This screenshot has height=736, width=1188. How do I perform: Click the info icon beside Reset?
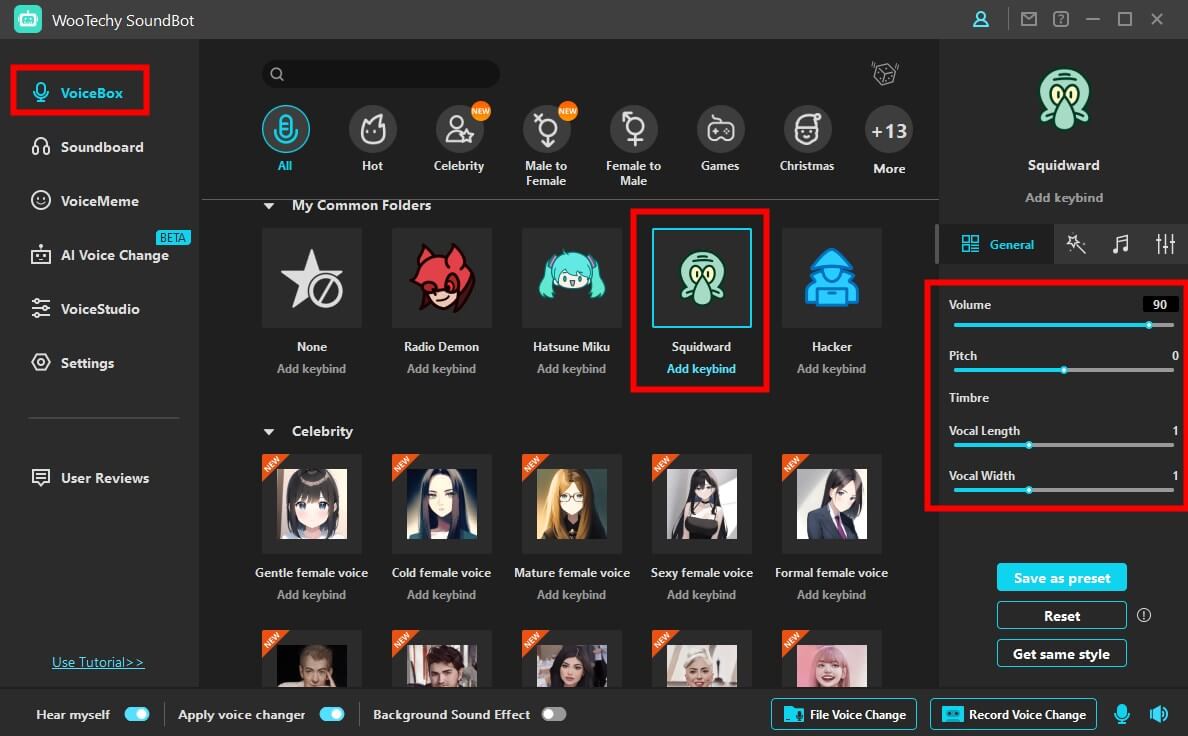pyautogui.click(x=1144, y=615)
